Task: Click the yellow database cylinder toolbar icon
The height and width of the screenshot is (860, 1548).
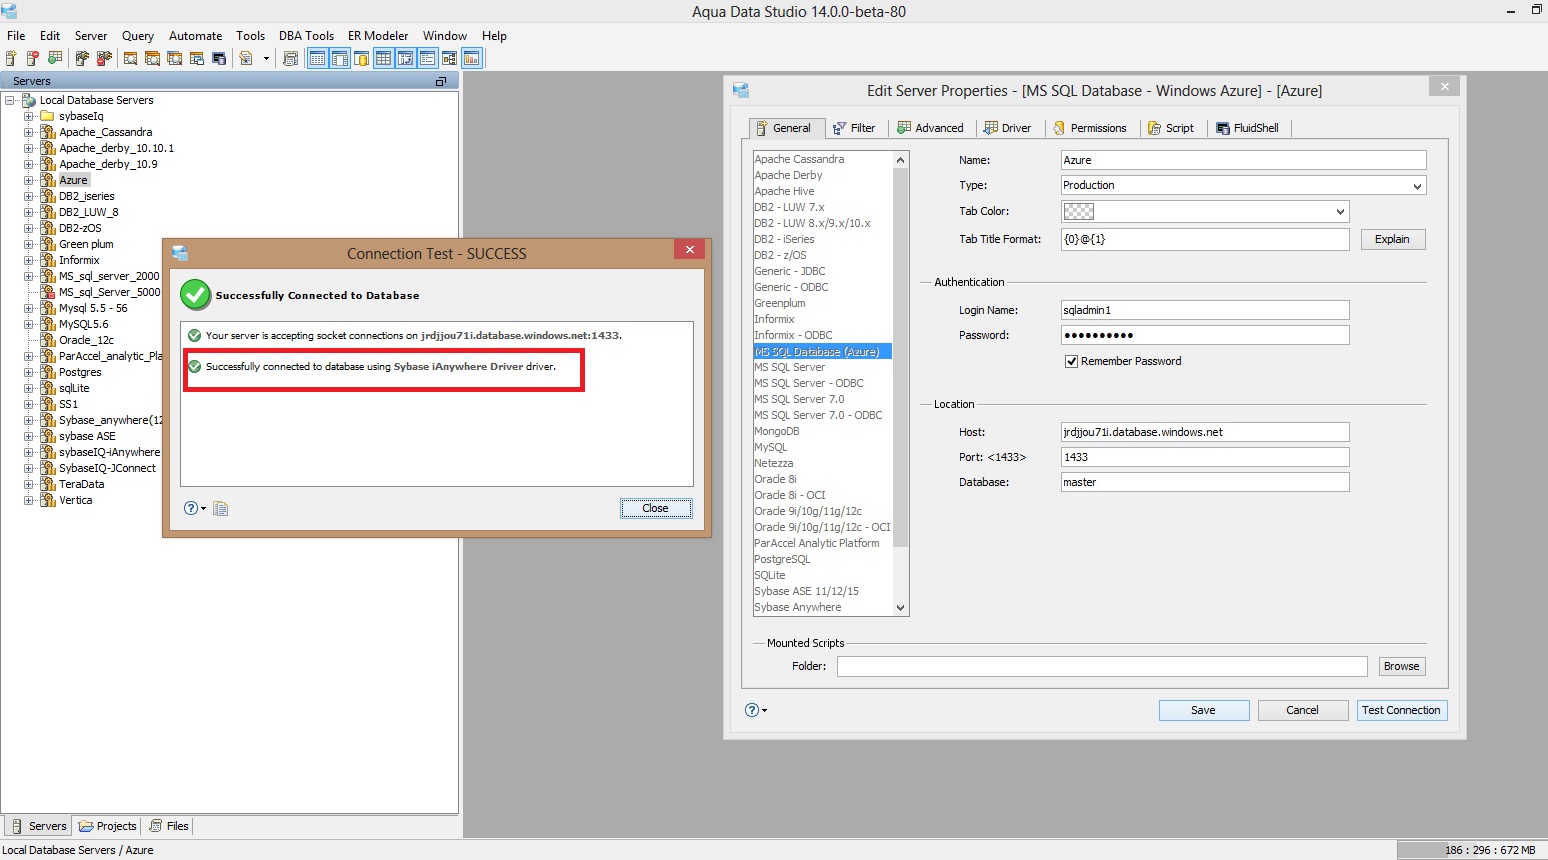Action: click(362, 58)
